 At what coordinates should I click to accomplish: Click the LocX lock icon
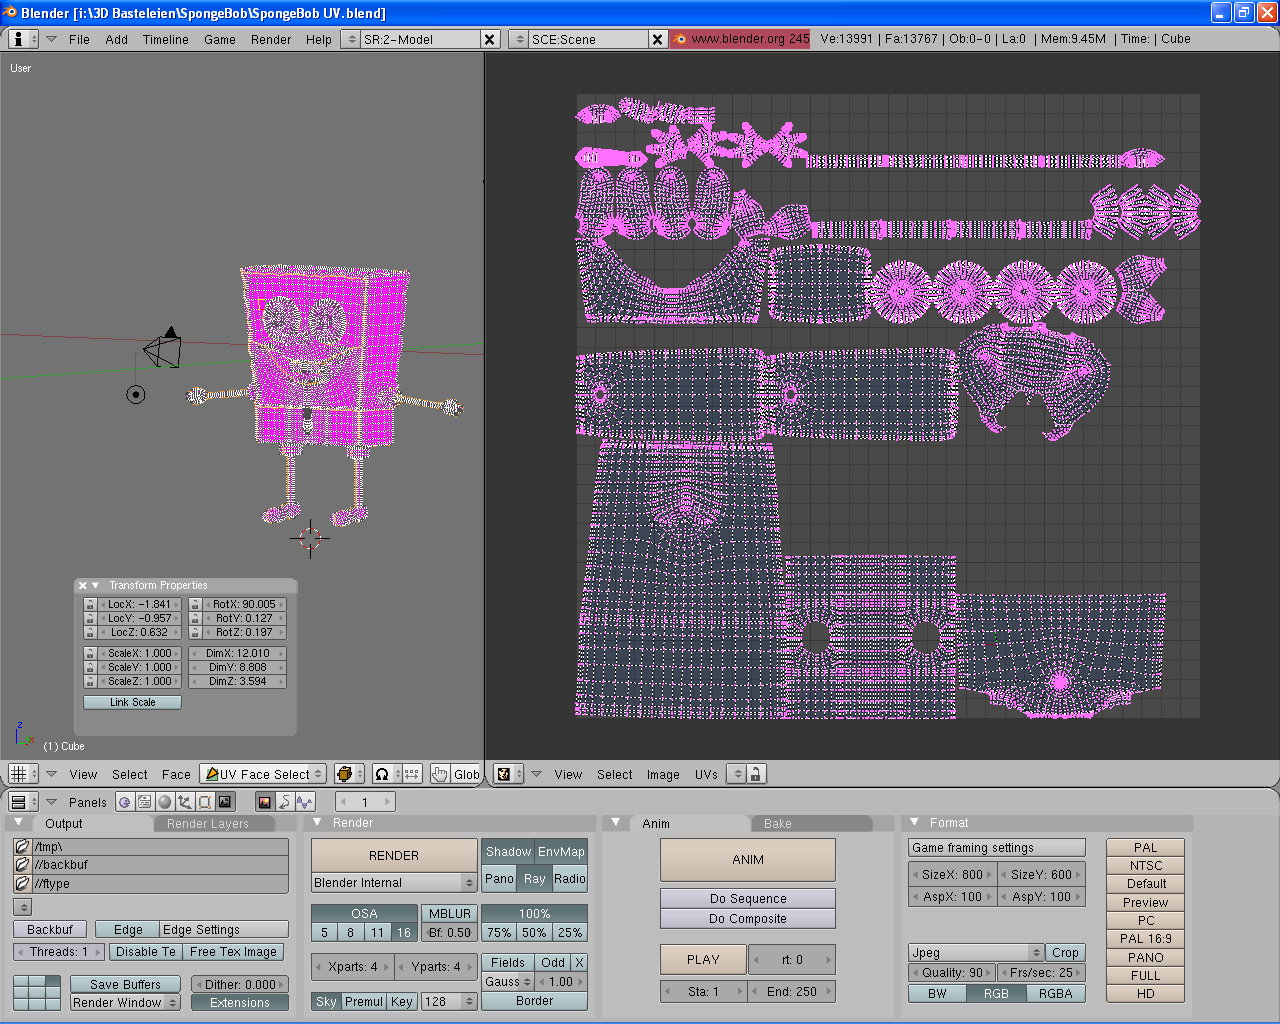pos(90,605)
